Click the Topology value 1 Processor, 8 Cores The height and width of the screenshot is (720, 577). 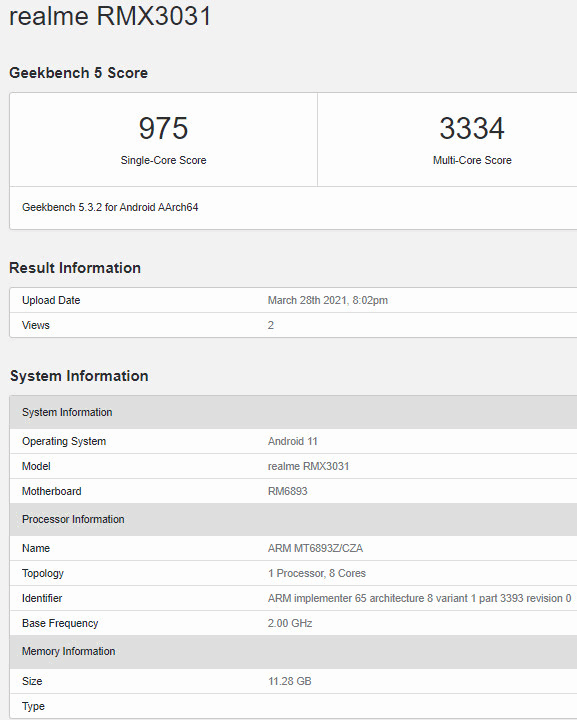point(317,574)
